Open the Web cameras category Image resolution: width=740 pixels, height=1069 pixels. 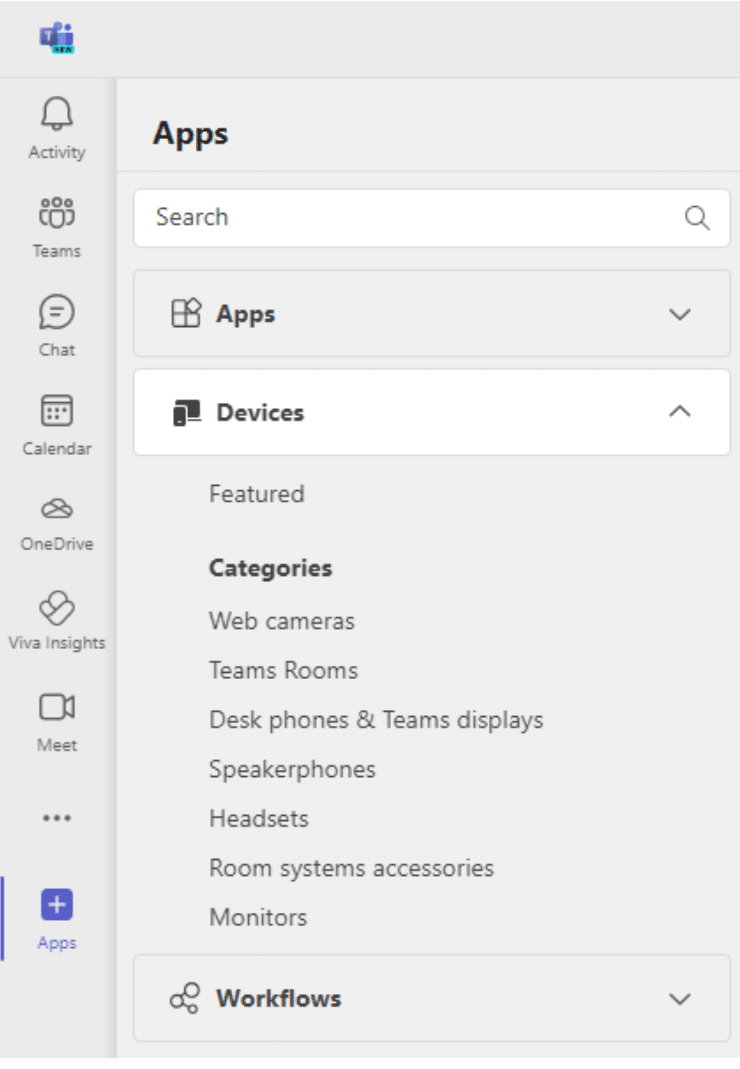pos(282,621)
